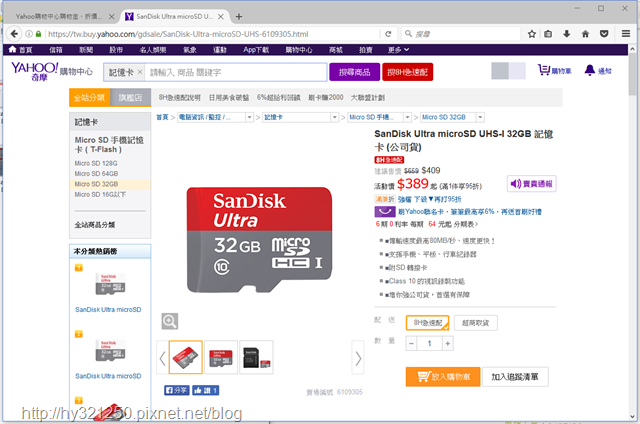Remove the 記憶卡 search filter tag
Viewport: 640px width, 424px height.
tap(140, 72)
